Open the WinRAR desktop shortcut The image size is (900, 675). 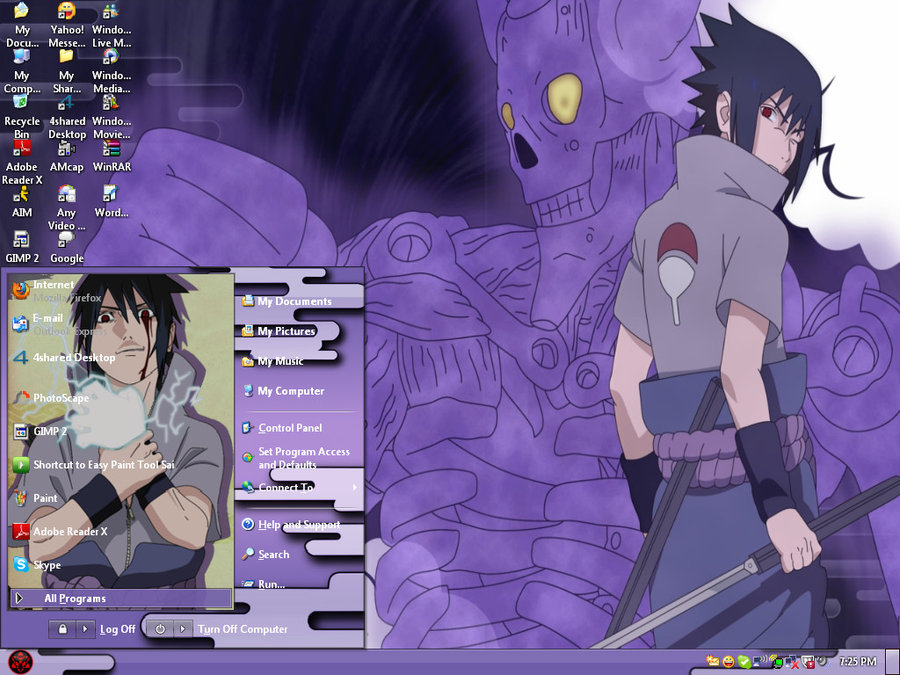(x=111, y=157)
